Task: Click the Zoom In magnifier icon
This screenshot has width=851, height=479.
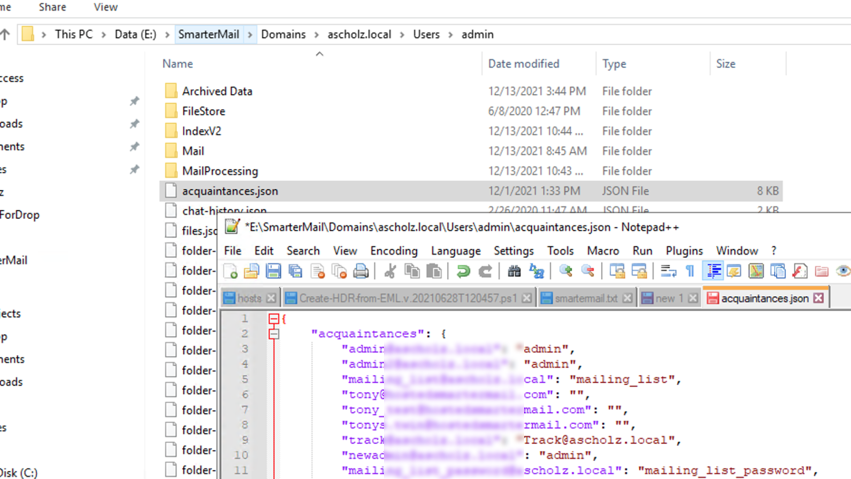Action: pos(566,271)
